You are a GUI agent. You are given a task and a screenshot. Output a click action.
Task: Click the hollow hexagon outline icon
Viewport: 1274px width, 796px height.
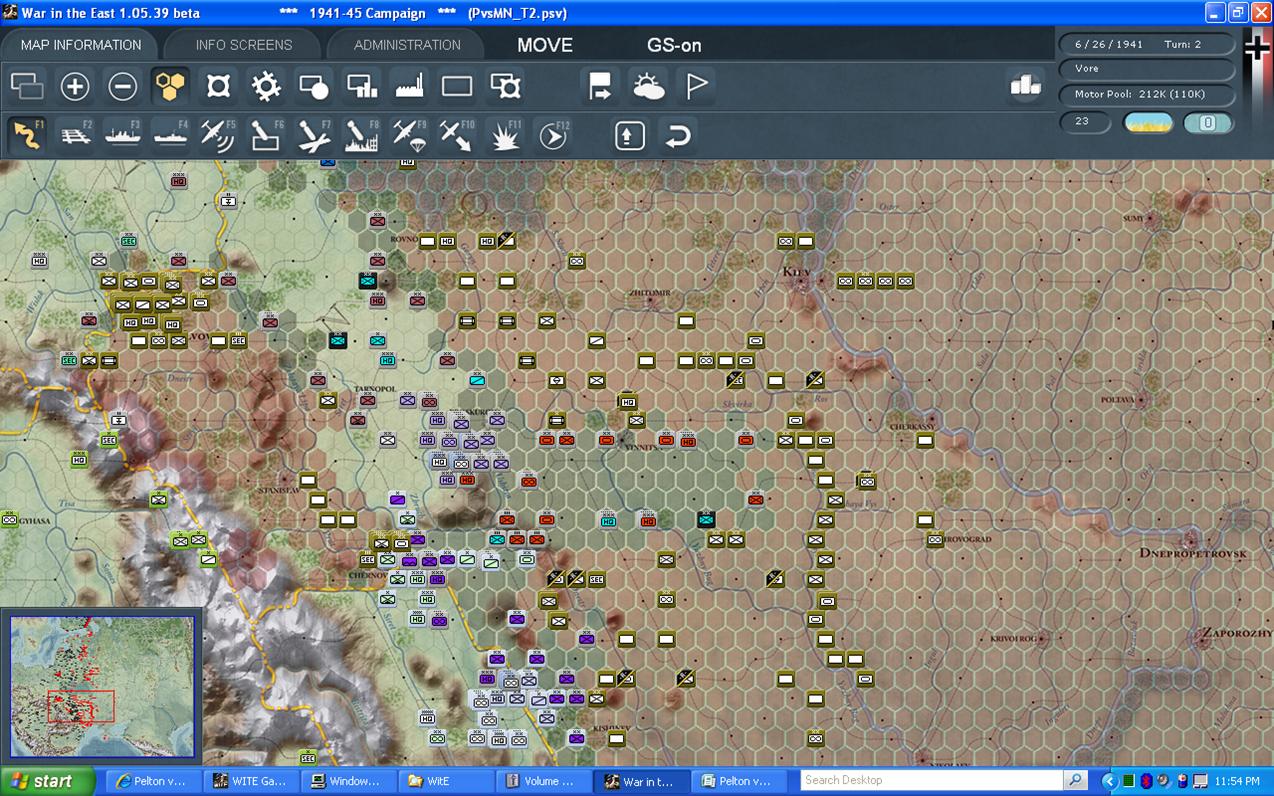pyautogui.click(x=218, y=87)
